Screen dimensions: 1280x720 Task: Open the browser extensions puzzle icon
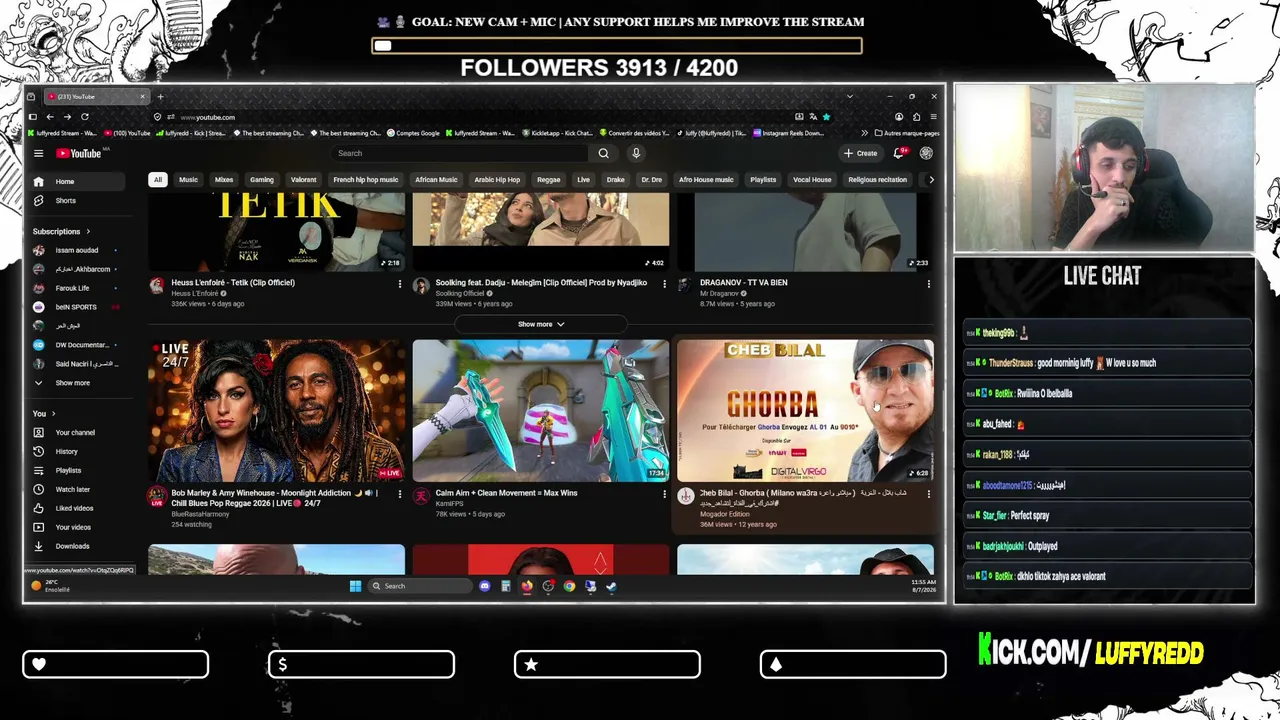point(916,117)
